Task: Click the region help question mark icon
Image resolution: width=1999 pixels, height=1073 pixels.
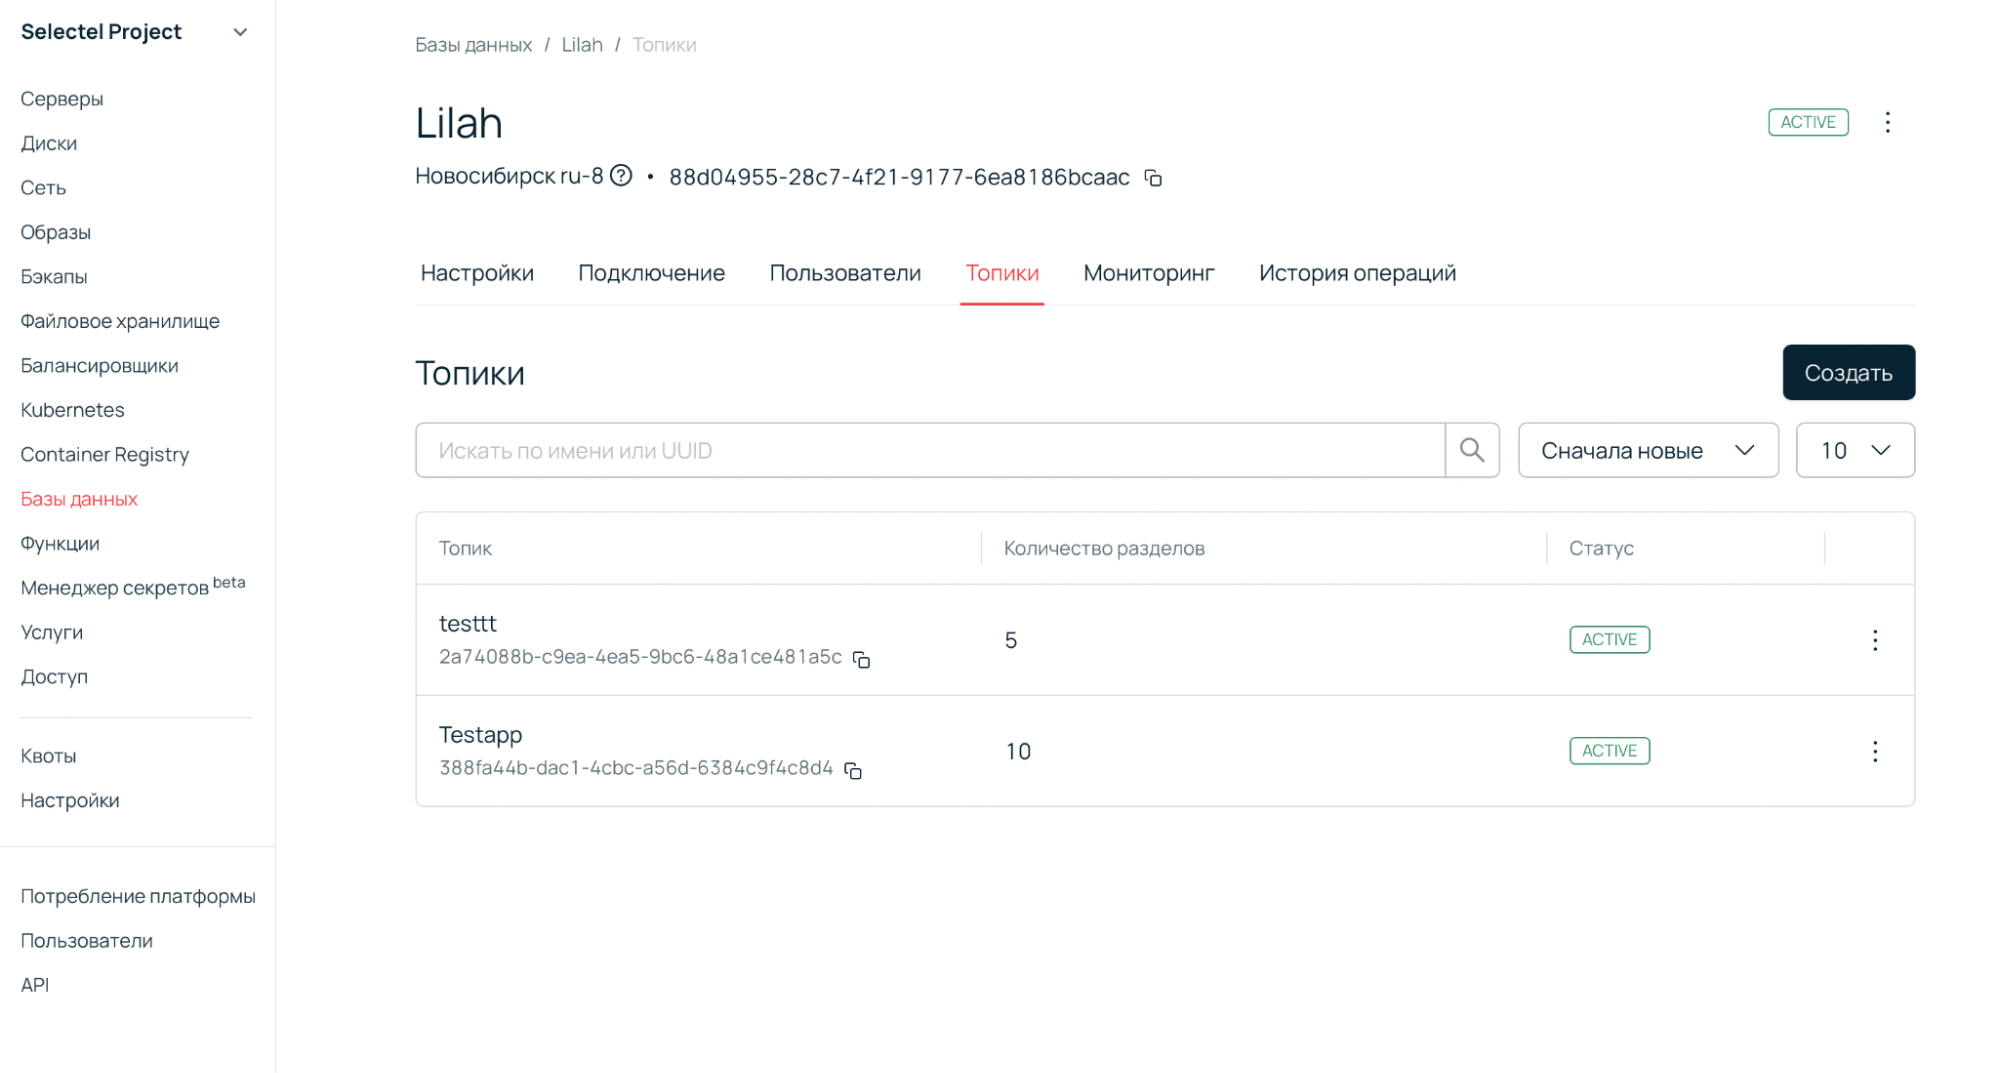Action: click(621, 176)
